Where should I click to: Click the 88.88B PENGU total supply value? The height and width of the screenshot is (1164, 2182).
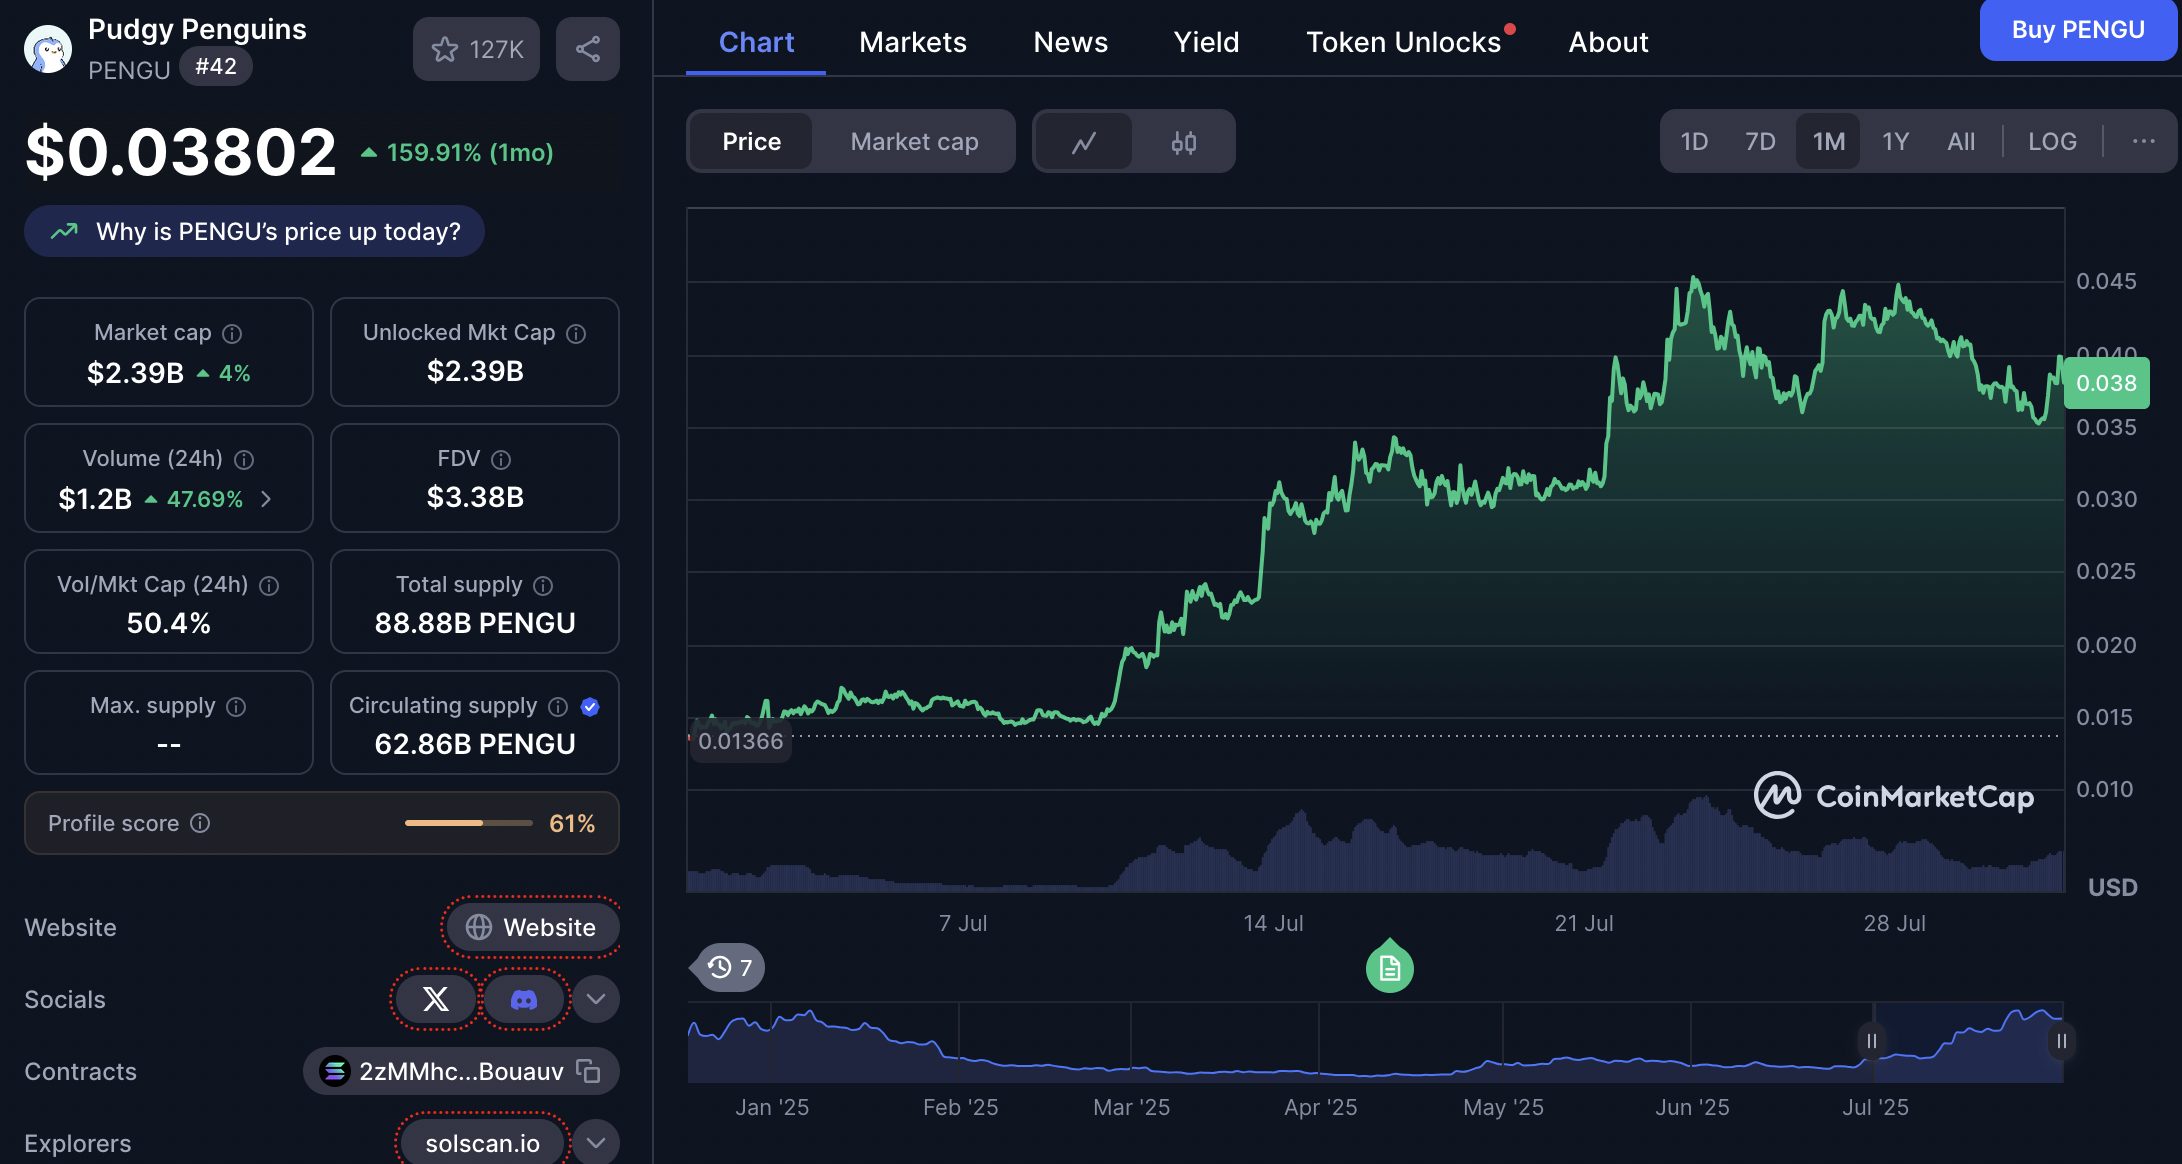coord(475,623)
